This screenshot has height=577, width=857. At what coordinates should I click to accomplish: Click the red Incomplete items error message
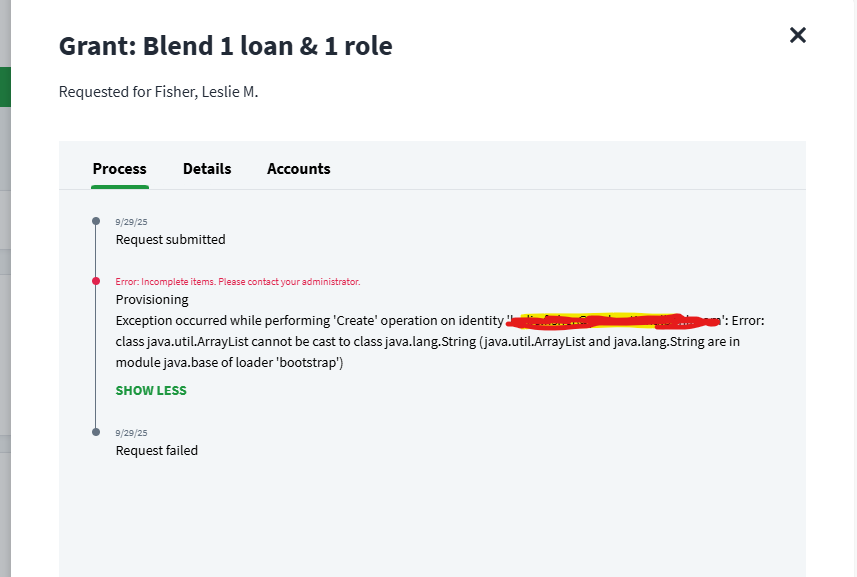pos(237,282)
